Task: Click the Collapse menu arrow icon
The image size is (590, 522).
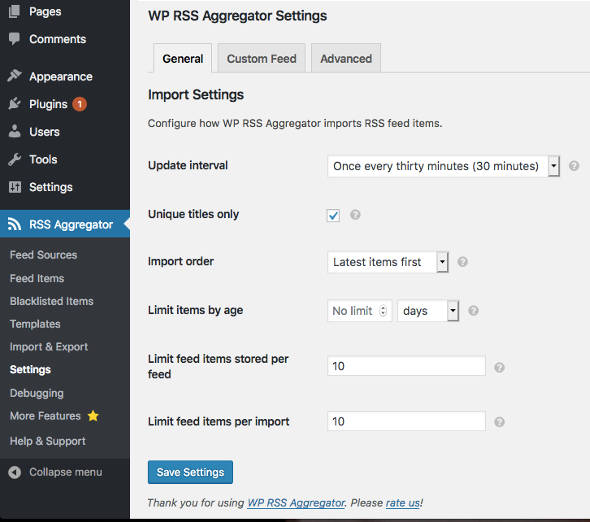Action: [15, 472]
